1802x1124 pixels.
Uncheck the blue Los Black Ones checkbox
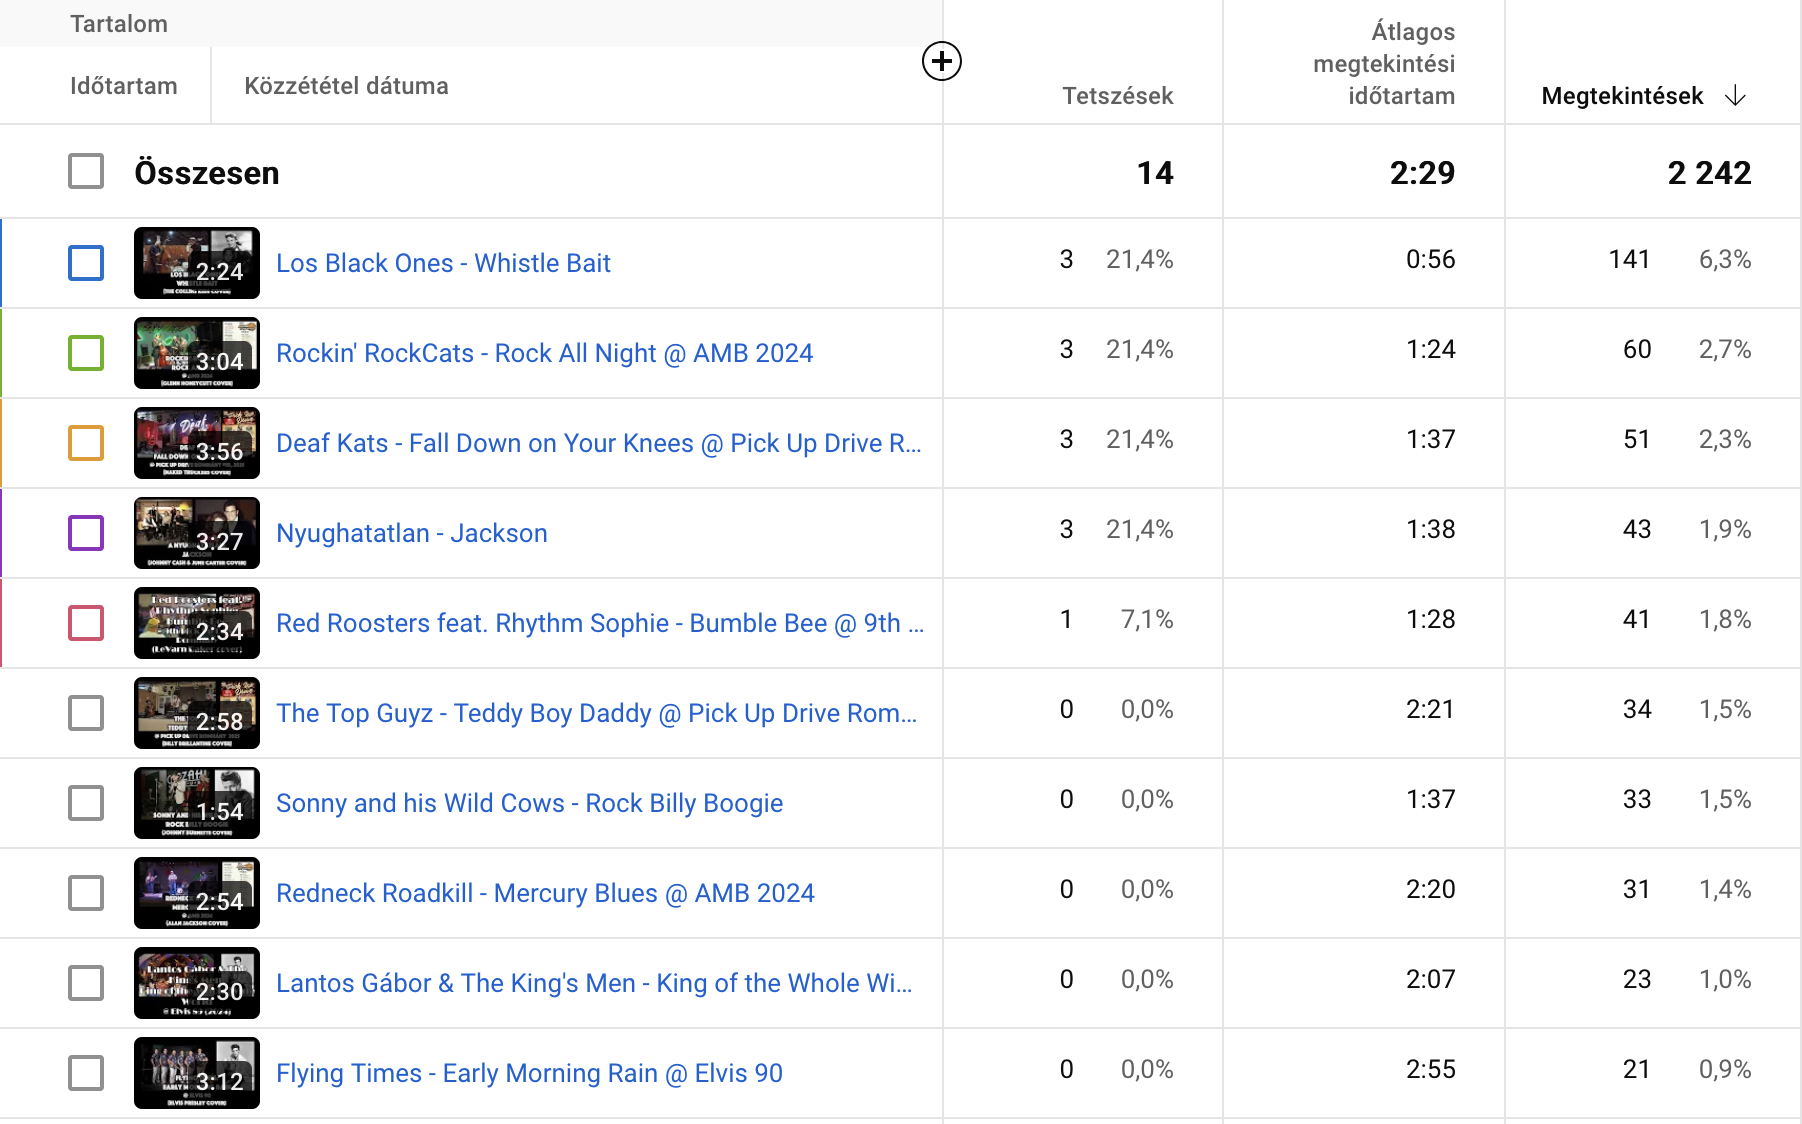point(86,263)
